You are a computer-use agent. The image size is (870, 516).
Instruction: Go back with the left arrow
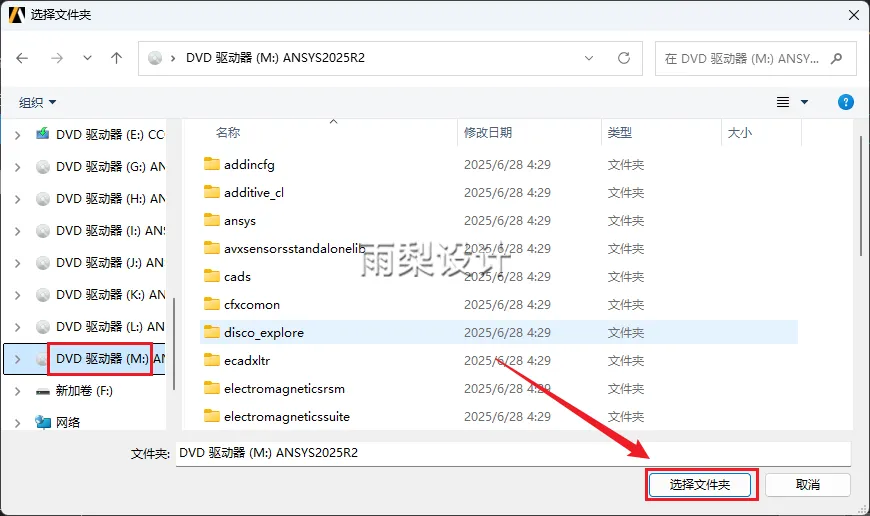[22, 58]
